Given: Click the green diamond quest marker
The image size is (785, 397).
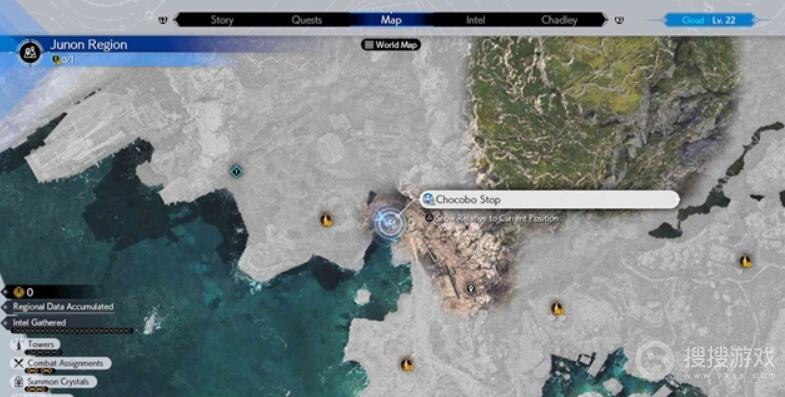Looking at the screenshot, I should coord(236,172).
